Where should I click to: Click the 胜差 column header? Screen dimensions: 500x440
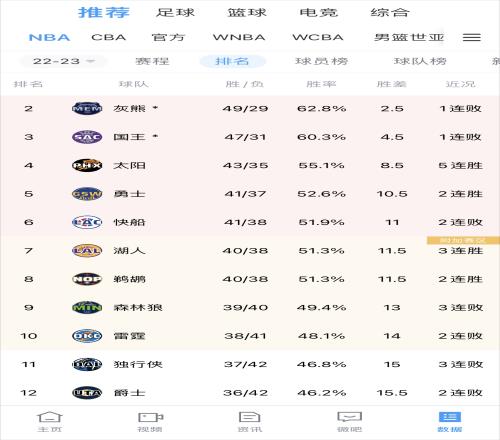pos(392,84)
